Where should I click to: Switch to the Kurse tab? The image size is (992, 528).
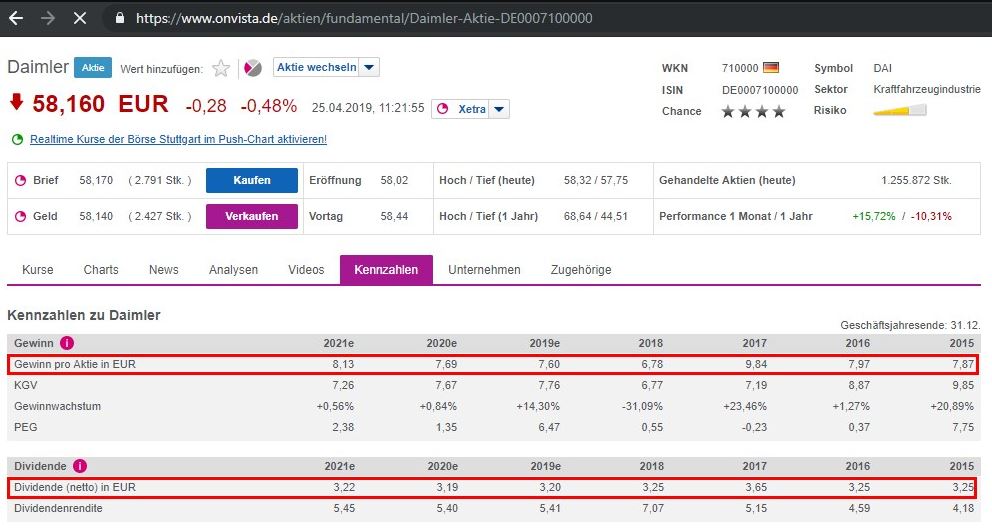(x=38, y=269)
